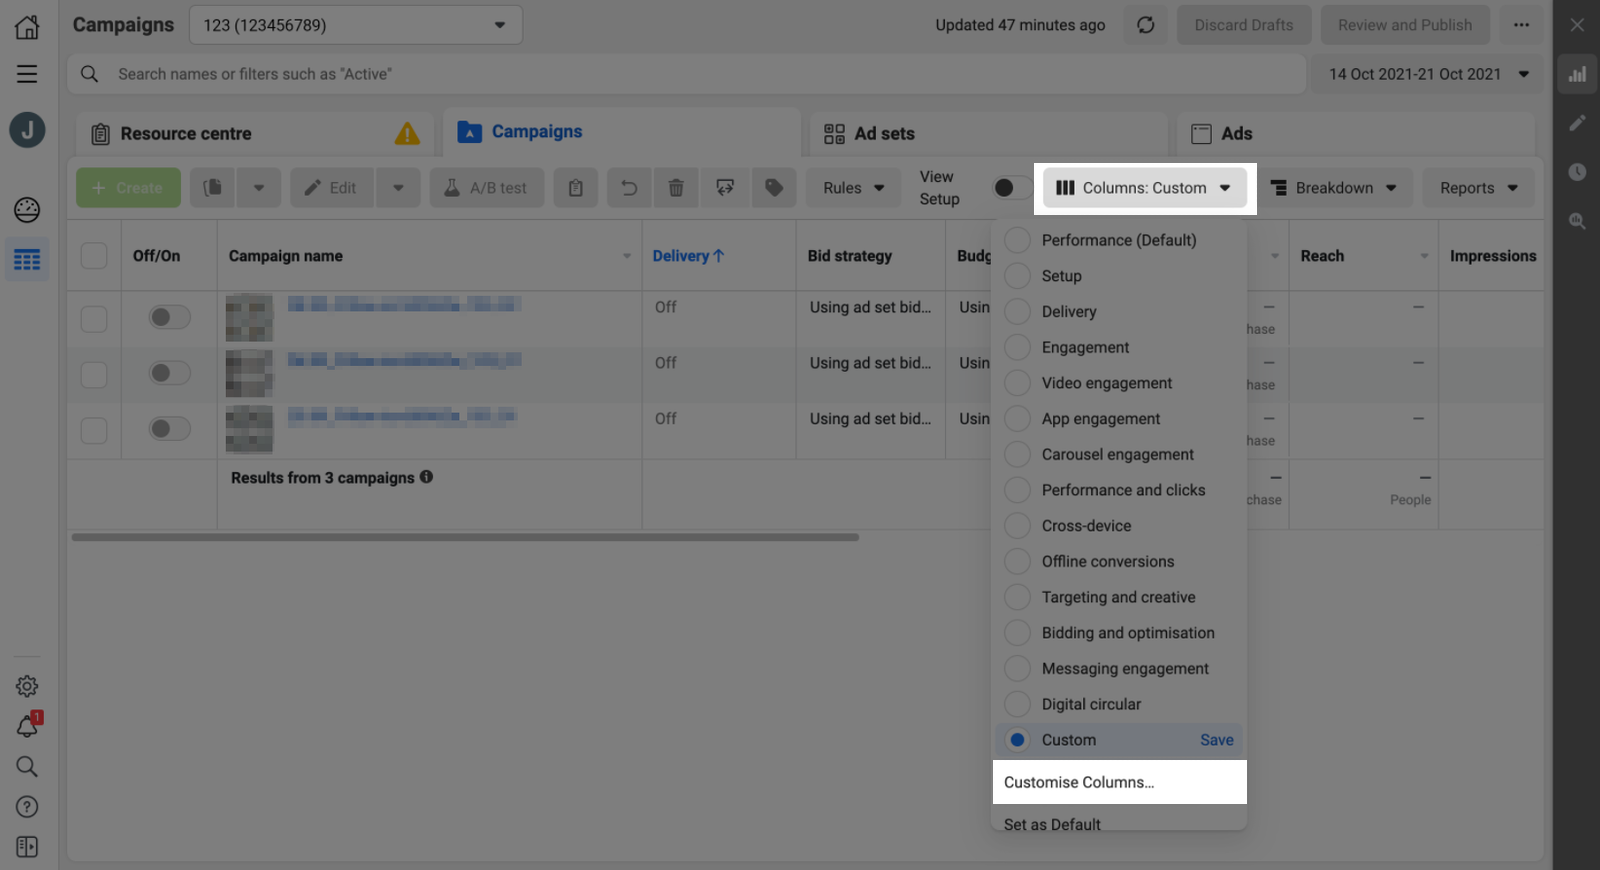Click Save next to Custom preset
1600x870 pixels.
[x=1216, y=740]
